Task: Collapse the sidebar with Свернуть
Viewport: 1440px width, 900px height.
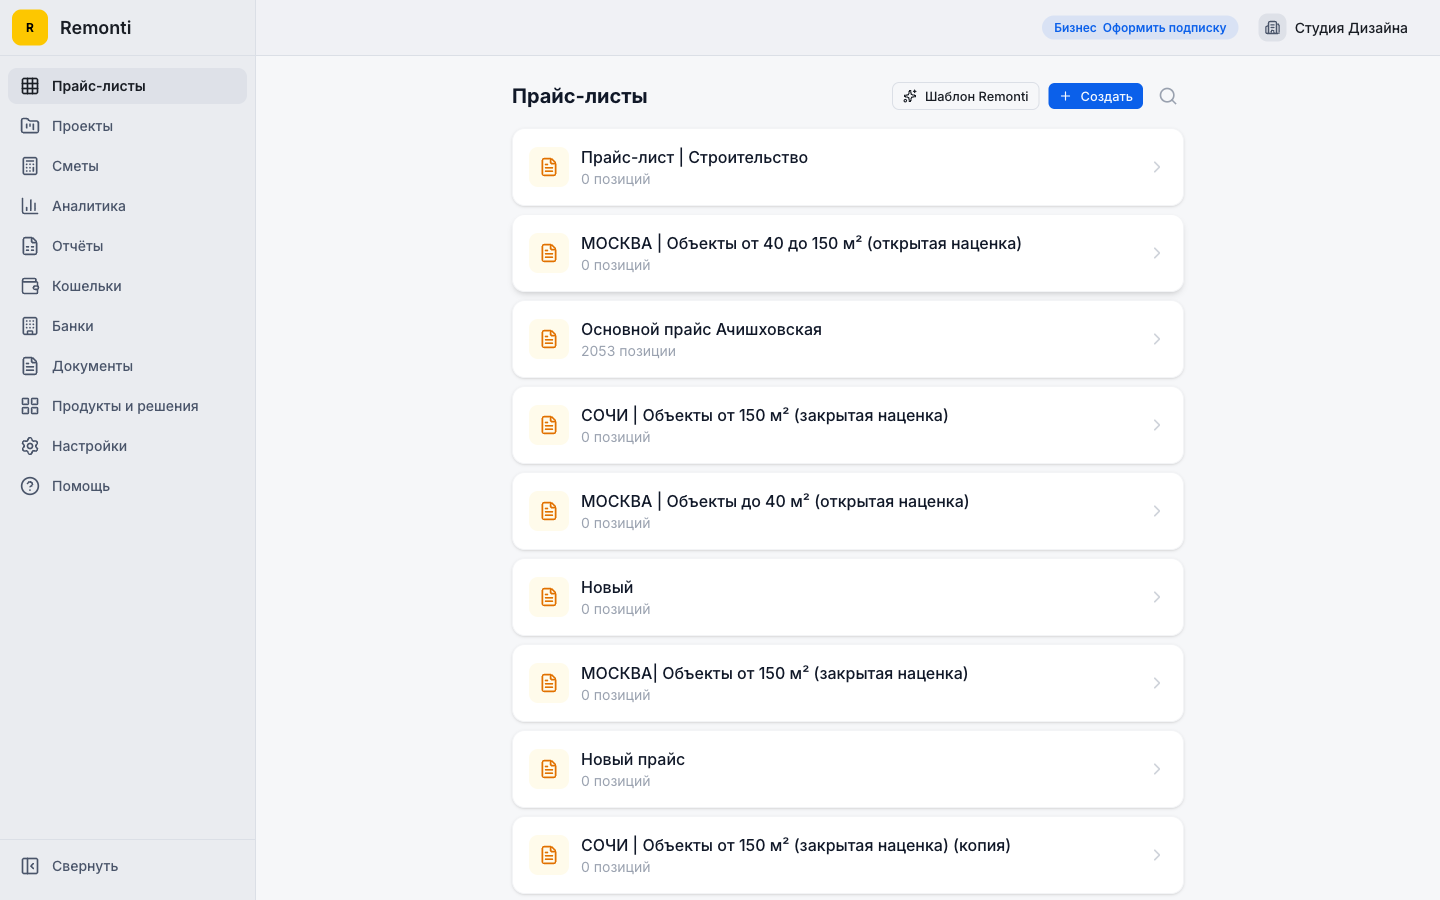Action: coord(84,866)
